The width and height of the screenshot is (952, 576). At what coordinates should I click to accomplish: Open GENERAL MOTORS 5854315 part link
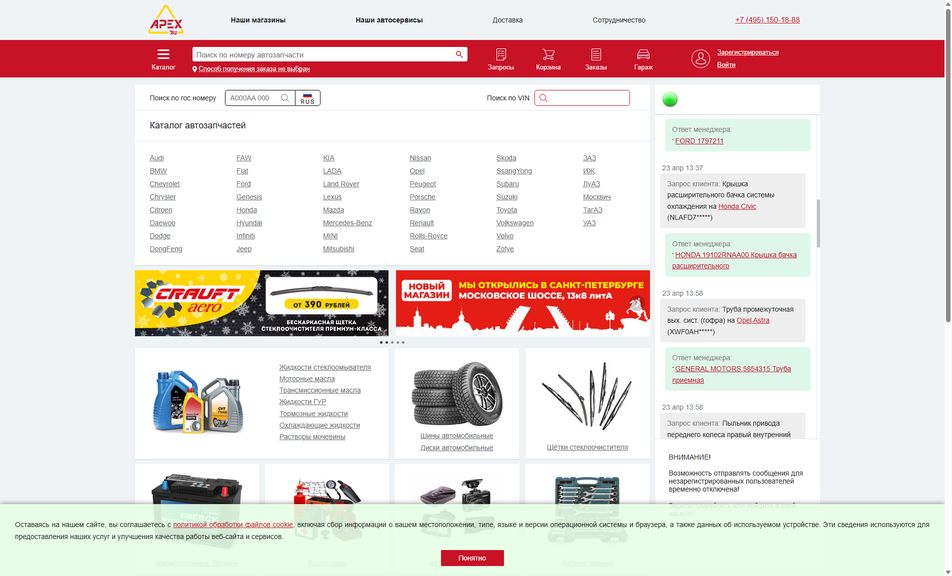[732, 374]
